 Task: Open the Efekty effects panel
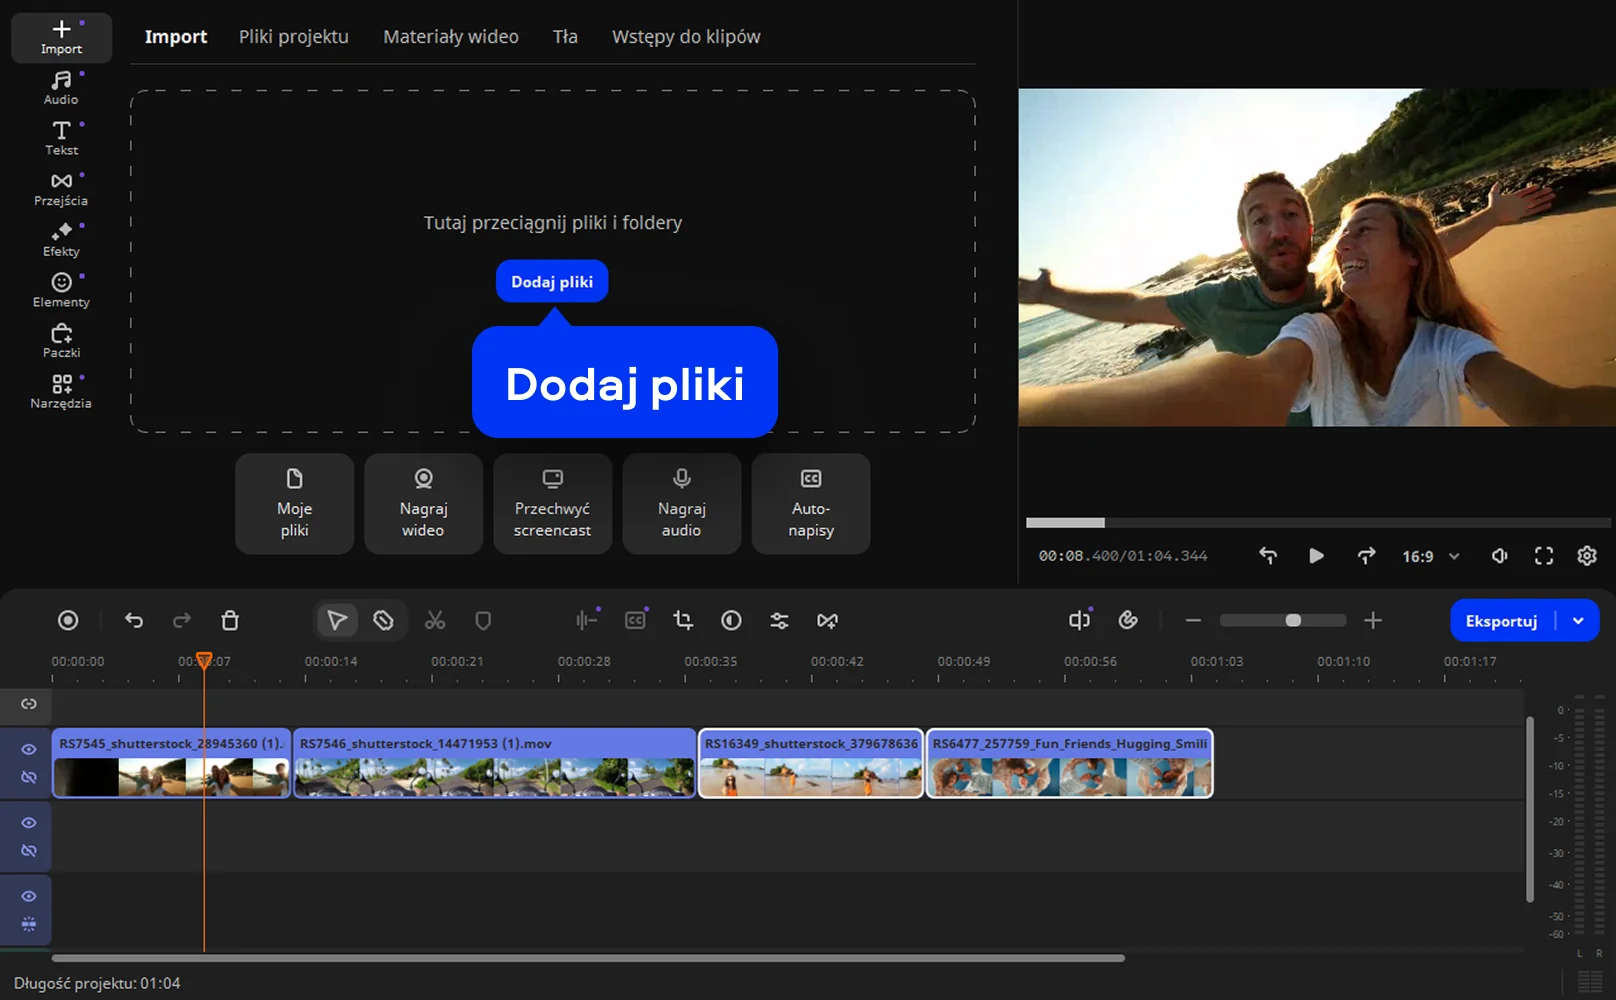click(61, 239)
